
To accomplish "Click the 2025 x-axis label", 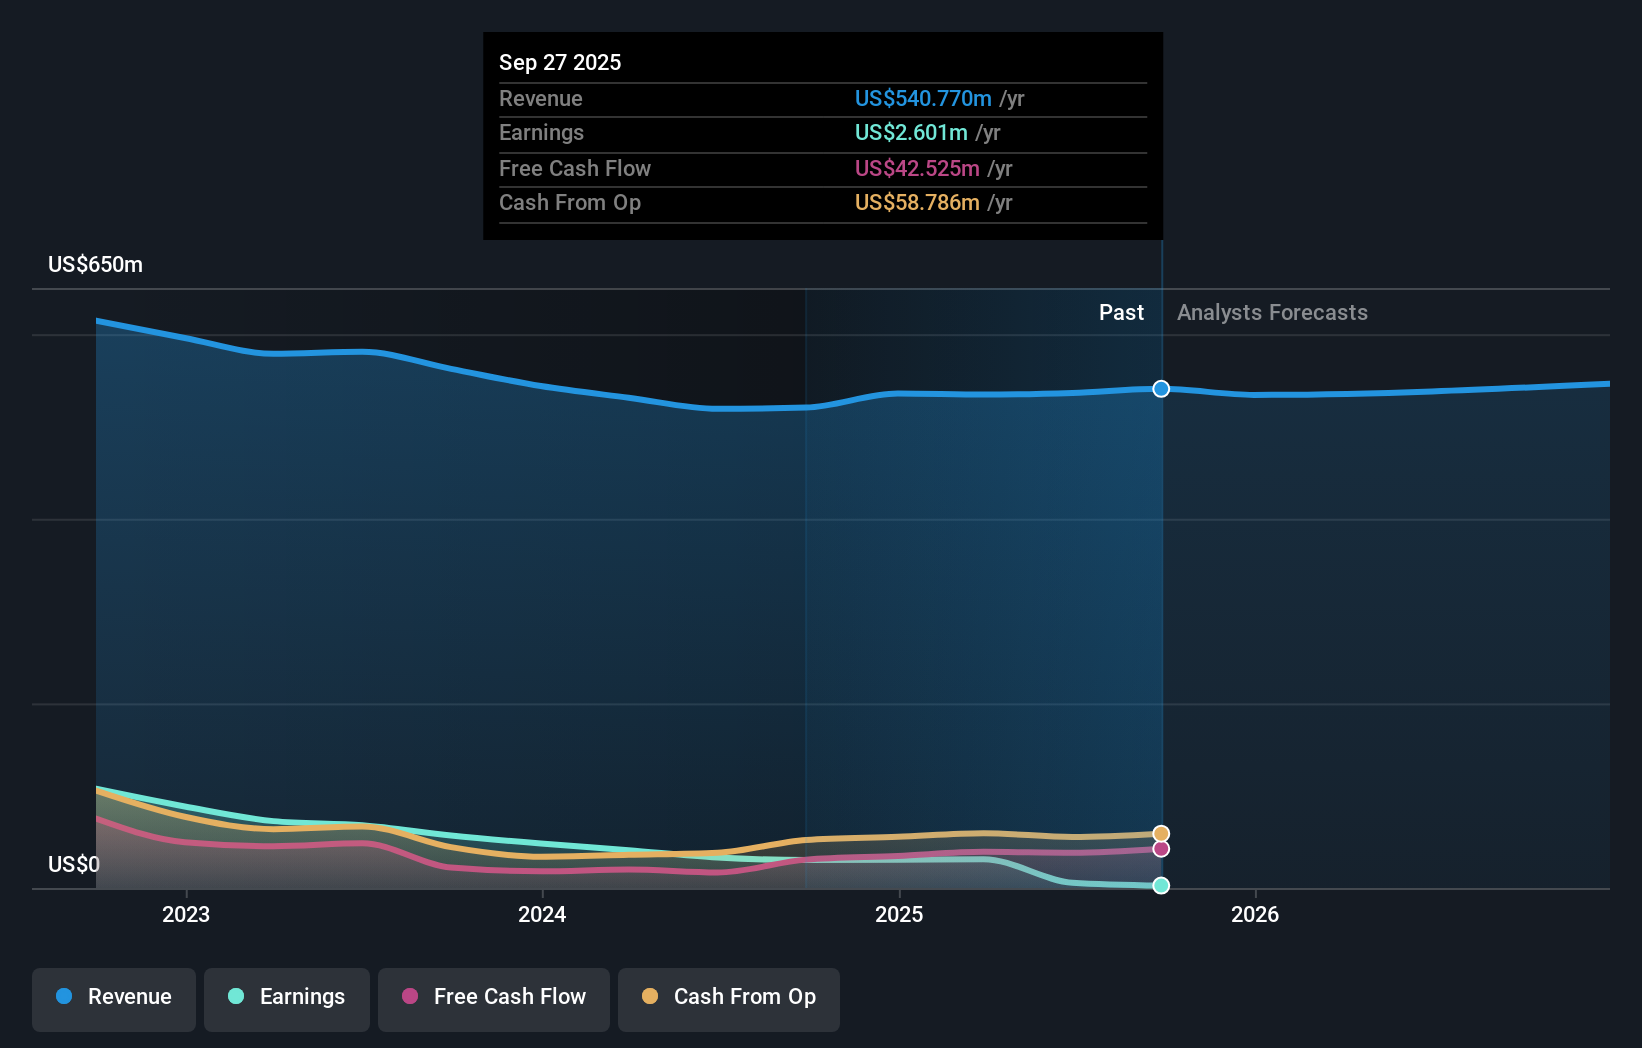I will point(899,914).
